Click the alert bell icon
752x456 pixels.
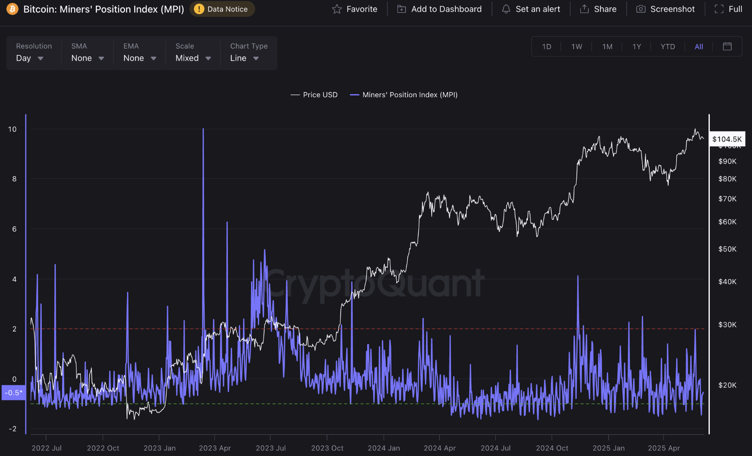(506, 9)
